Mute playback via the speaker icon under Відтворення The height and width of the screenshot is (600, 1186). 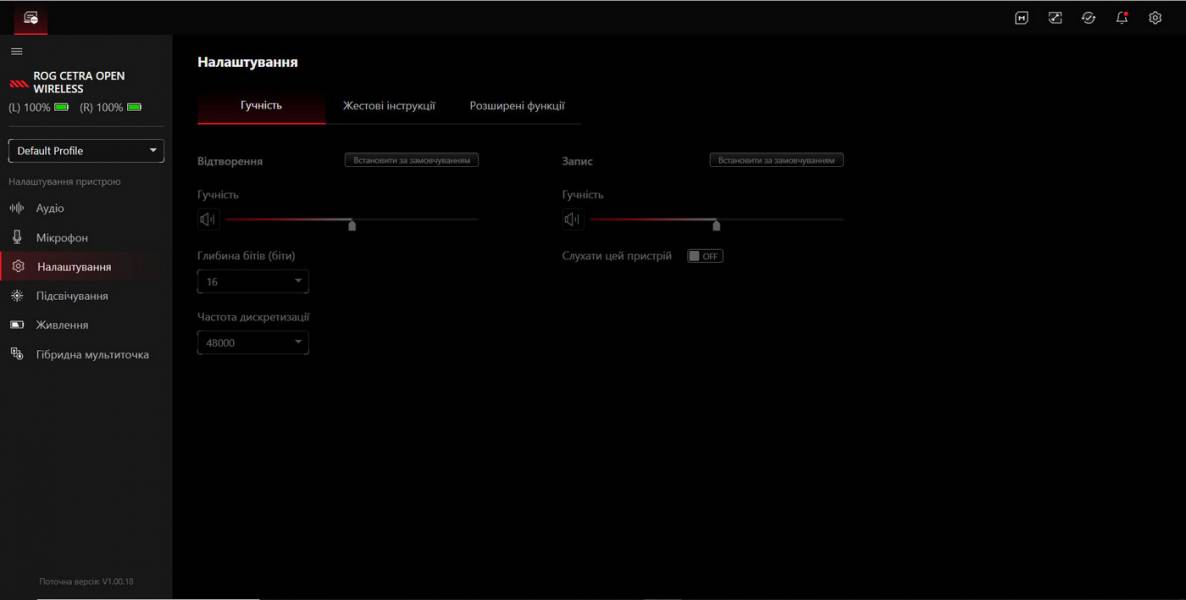[207, 220]
